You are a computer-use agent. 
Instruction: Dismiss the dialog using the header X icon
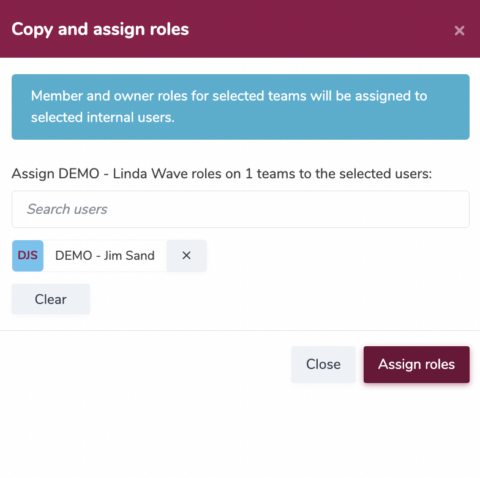459,31
